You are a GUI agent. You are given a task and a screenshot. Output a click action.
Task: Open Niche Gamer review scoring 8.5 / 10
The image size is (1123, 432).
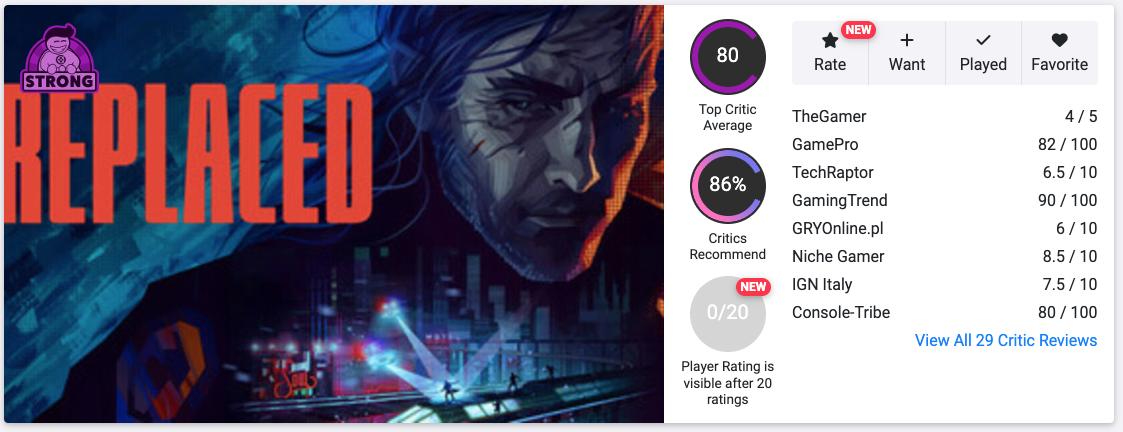[945, 256]
